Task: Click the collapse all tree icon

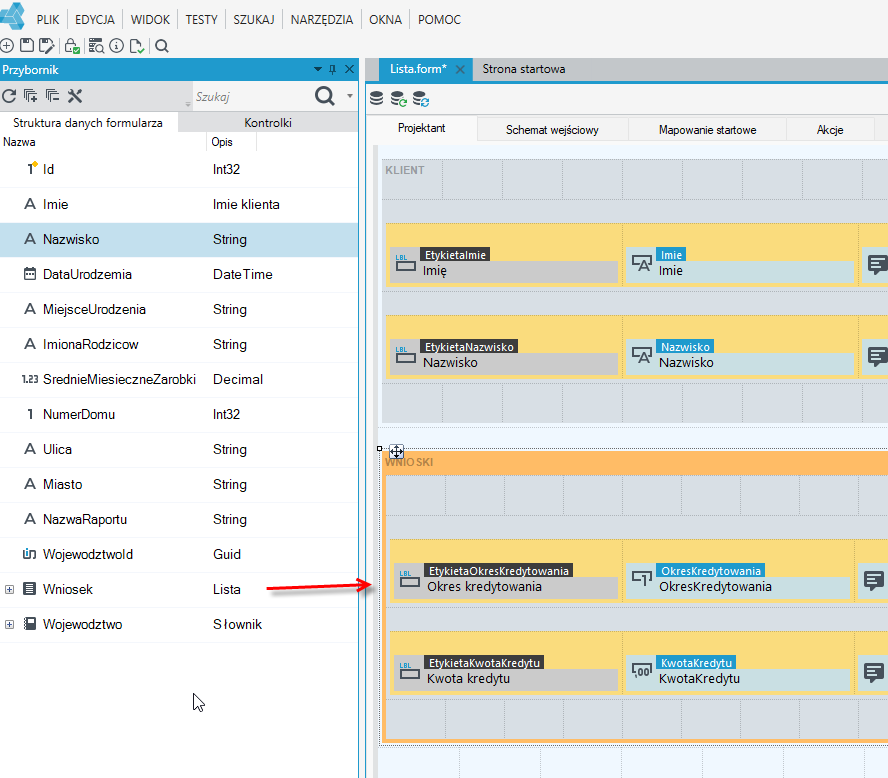Action: click(53, 96)
